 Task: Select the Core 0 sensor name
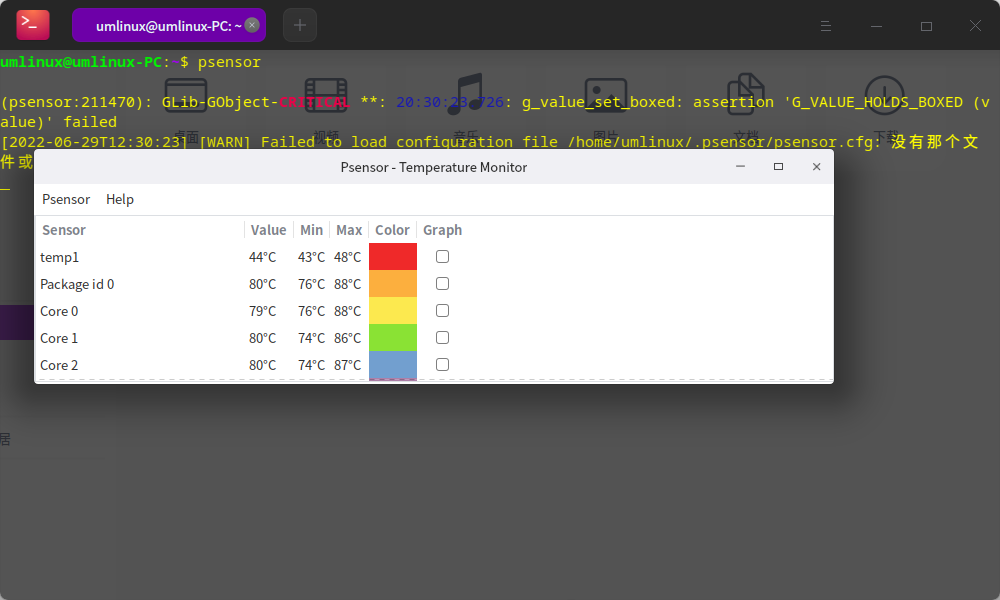59,311
